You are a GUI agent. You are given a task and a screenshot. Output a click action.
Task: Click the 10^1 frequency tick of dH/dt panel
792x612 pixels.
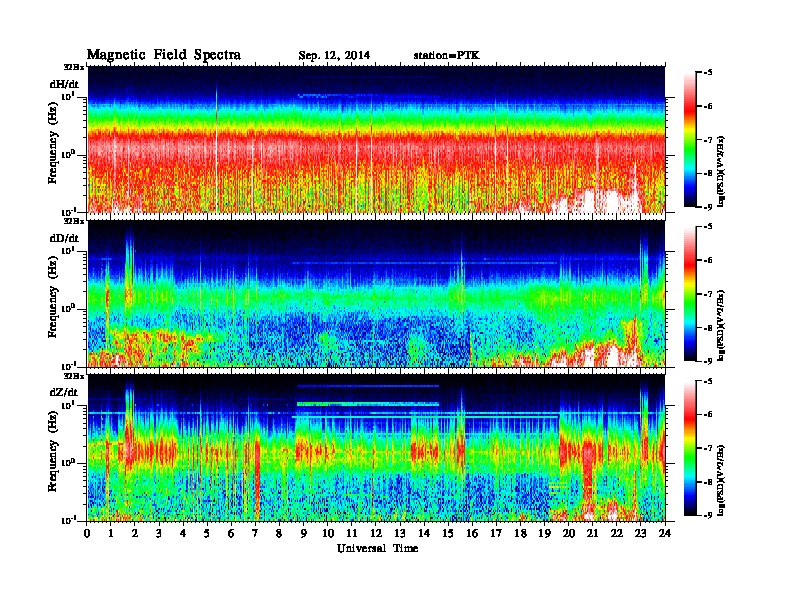68,96
